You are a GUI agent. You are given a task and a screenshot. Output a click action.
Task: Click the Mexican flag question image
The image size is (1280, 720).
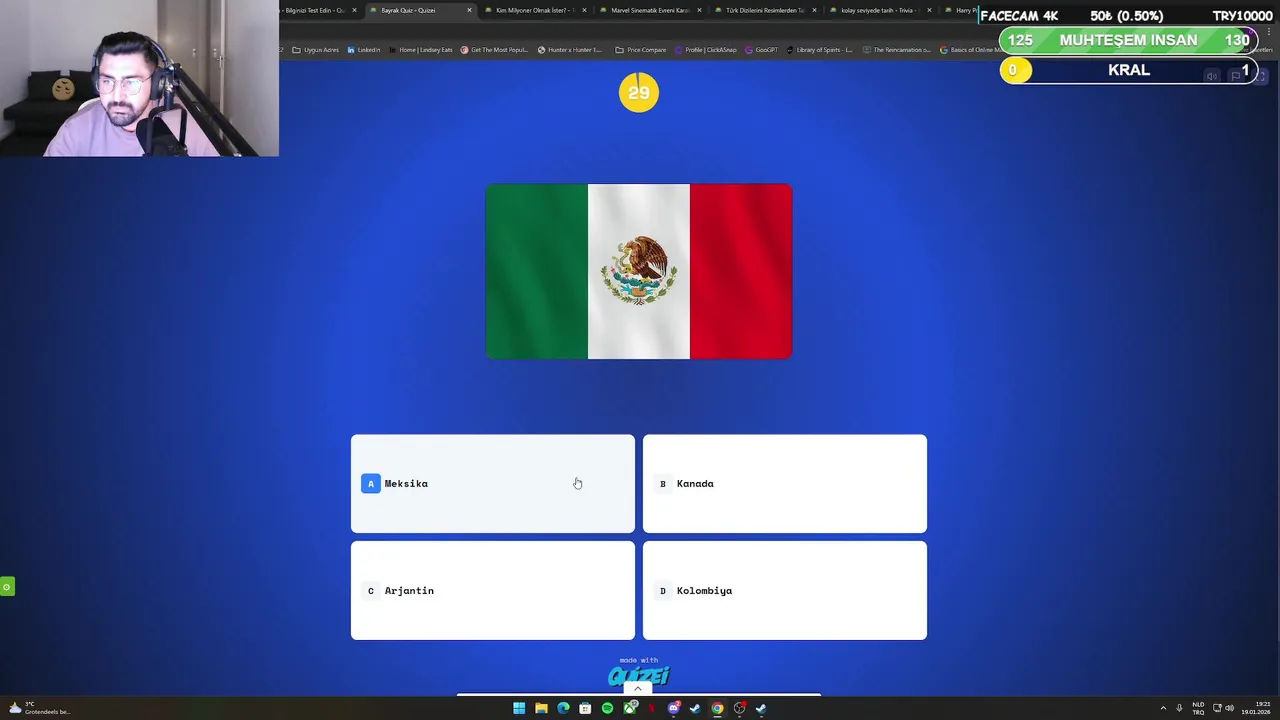[x=639, y=271]
